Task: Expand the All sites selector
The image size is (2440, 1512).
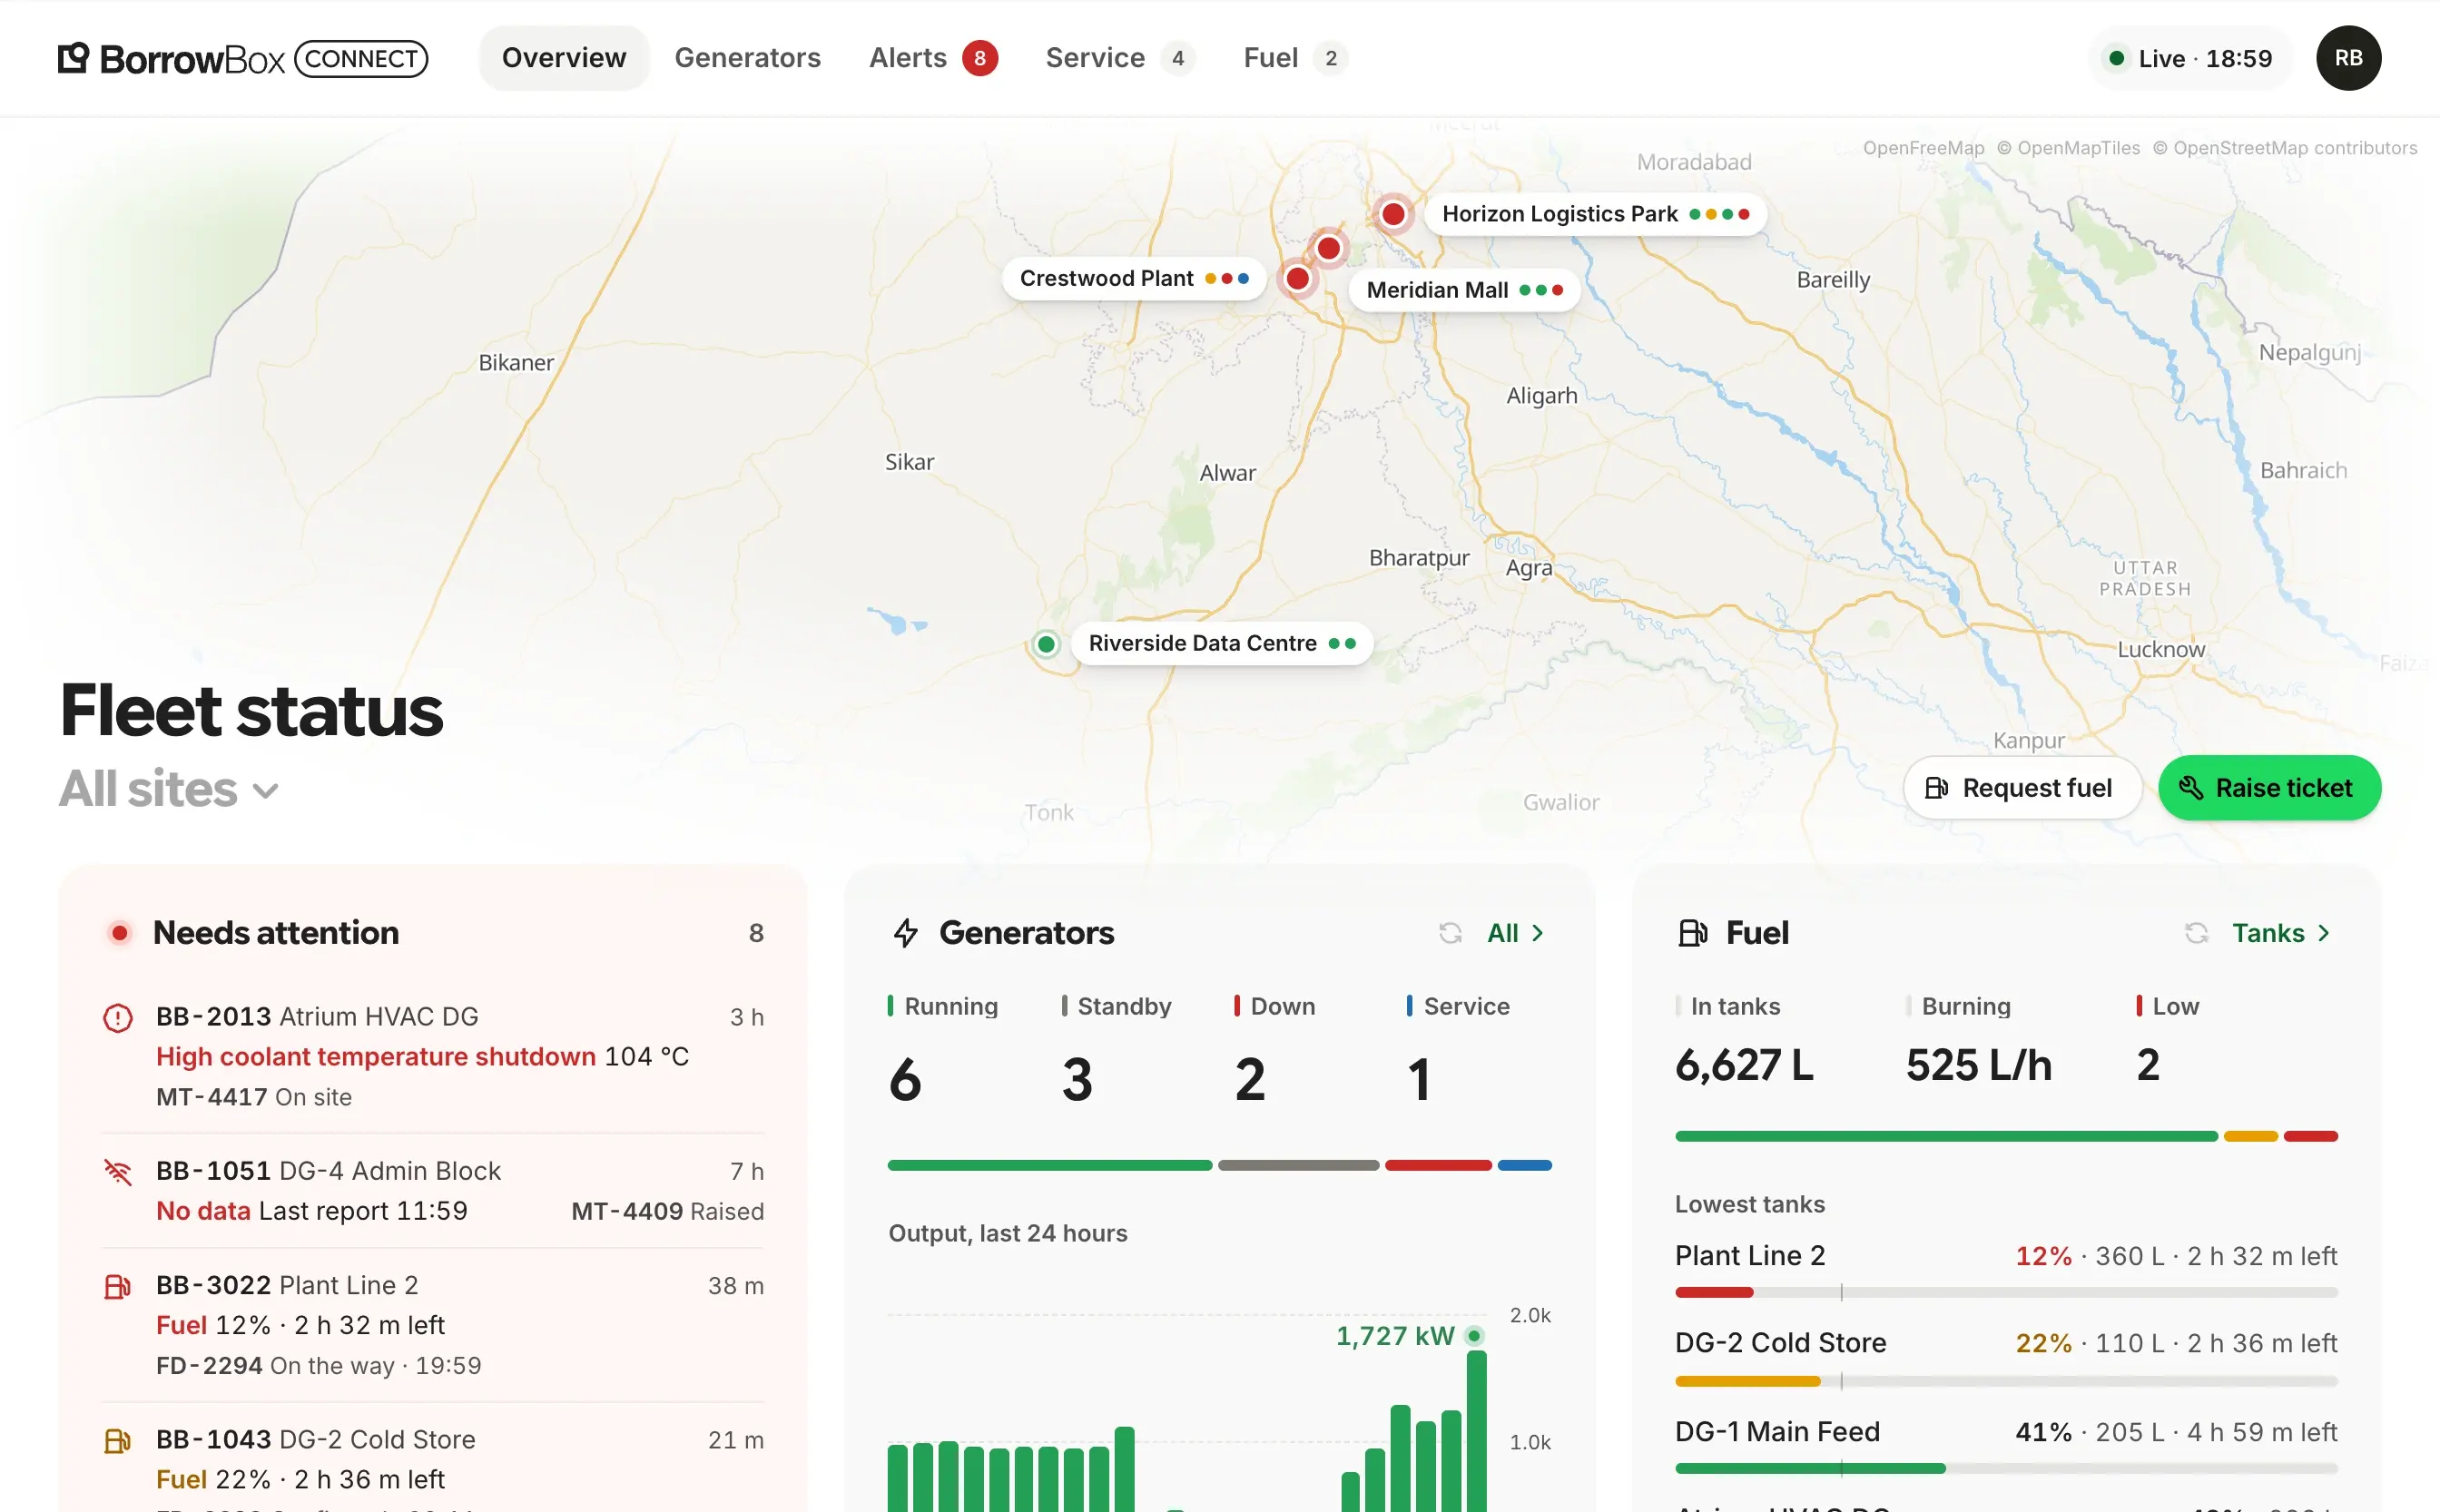Action: tap(168, 789)
